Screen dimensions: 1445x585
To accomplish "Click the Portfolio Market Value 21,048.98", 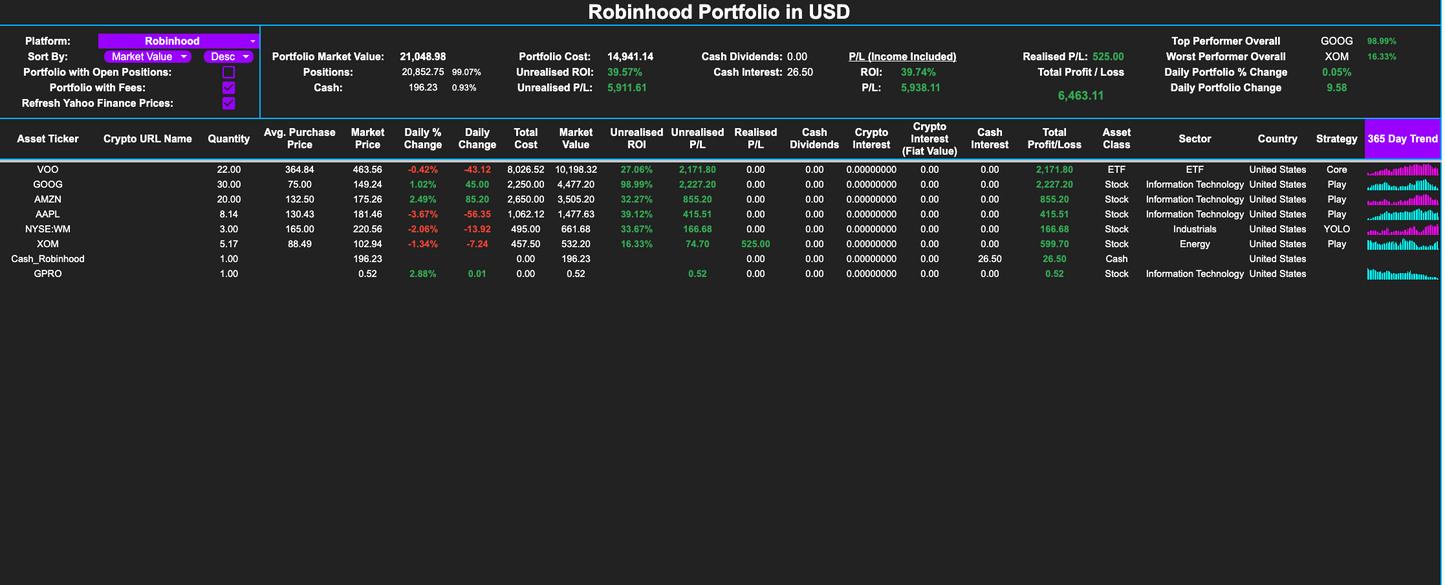I will (x=423, y=57).
